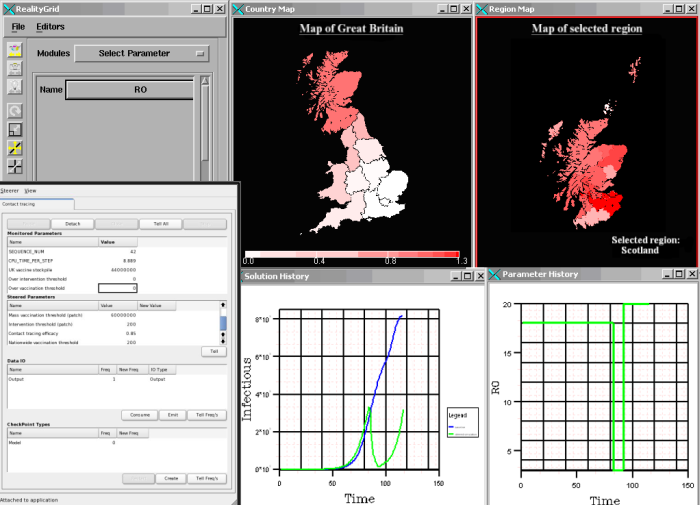Click Contact tracing efficacy row
This screenshot has width=700, height=505.
[x=91, y=334]
